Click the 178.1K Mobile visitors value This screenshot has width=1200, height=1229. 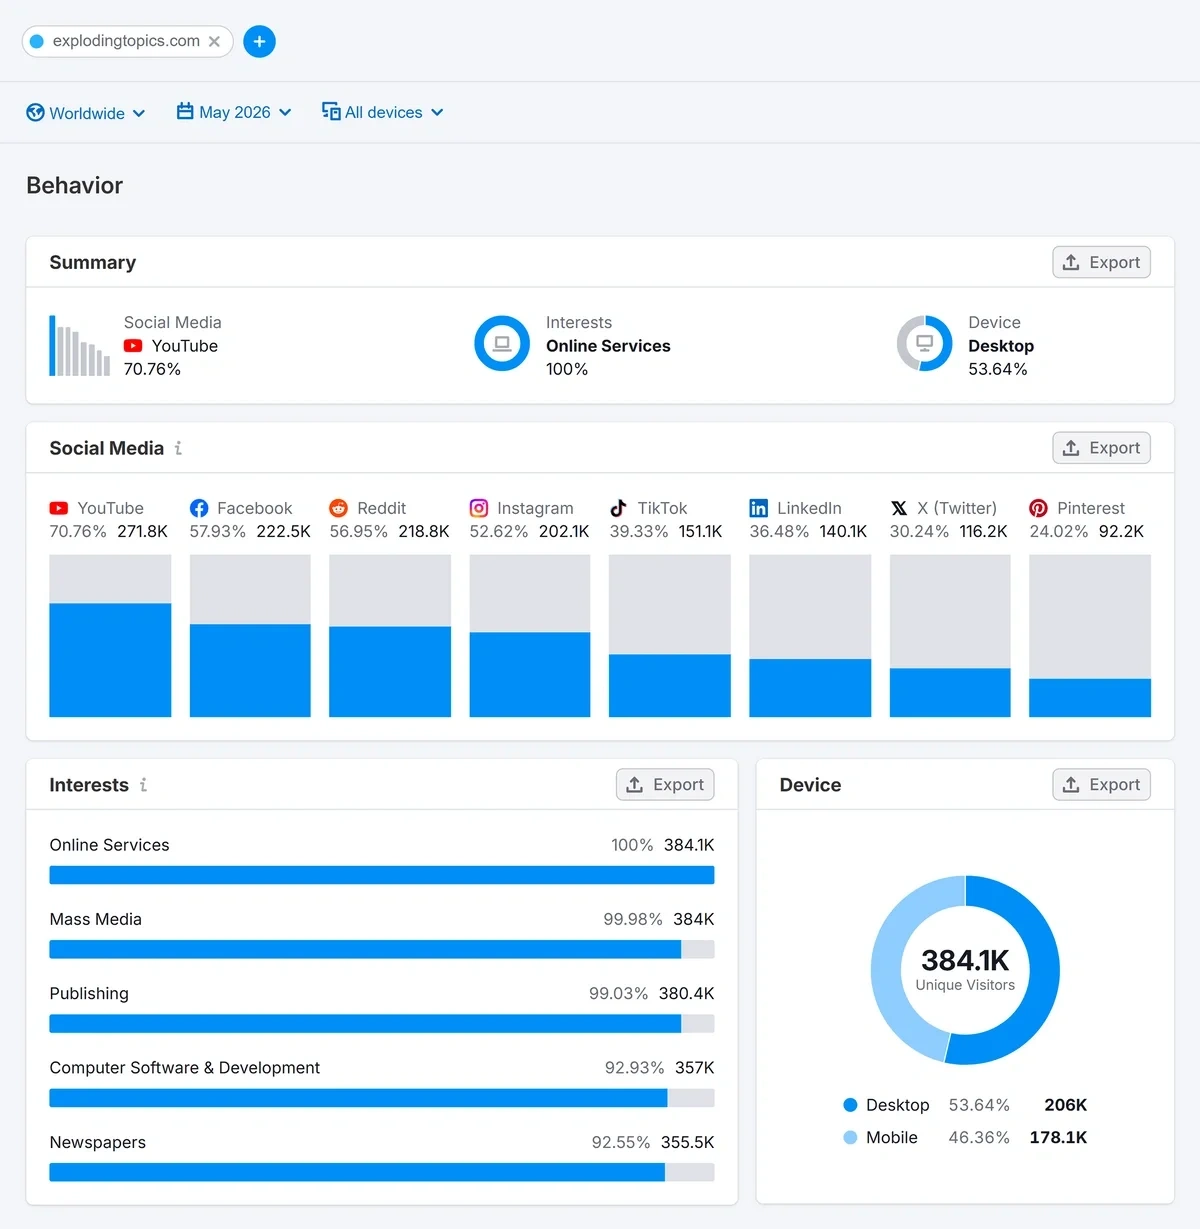[1058, 1137]
